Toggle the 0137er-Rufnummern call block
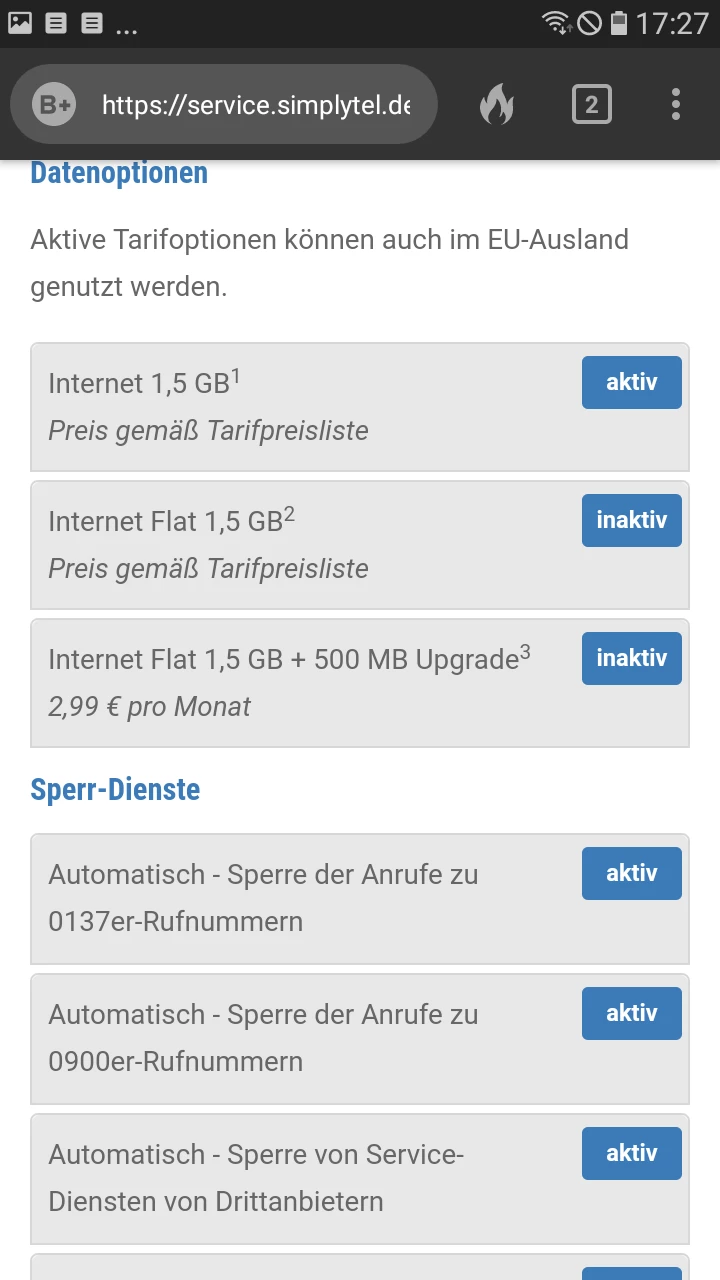The width and height of the screenshot is (720, 1280). click(x=631, y=873)
